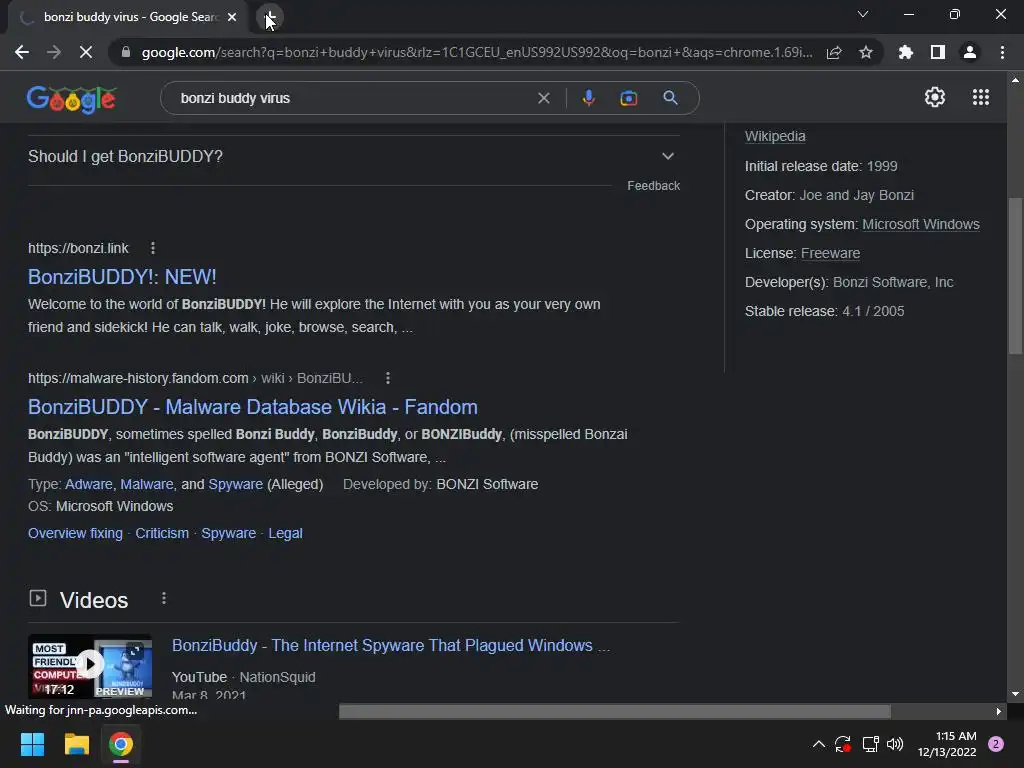Search by image with camera icon
Screen dimensions: 1024x768
628,99
